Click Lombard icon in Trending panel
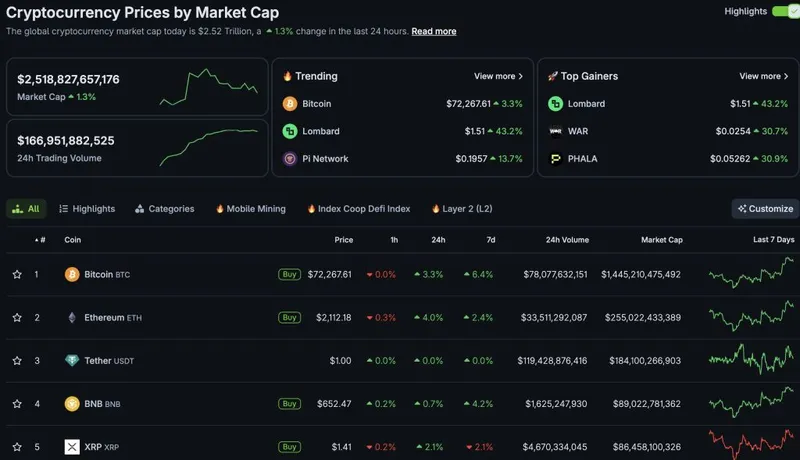This screenshot has width=800, height=460. [x=290, y=131]
